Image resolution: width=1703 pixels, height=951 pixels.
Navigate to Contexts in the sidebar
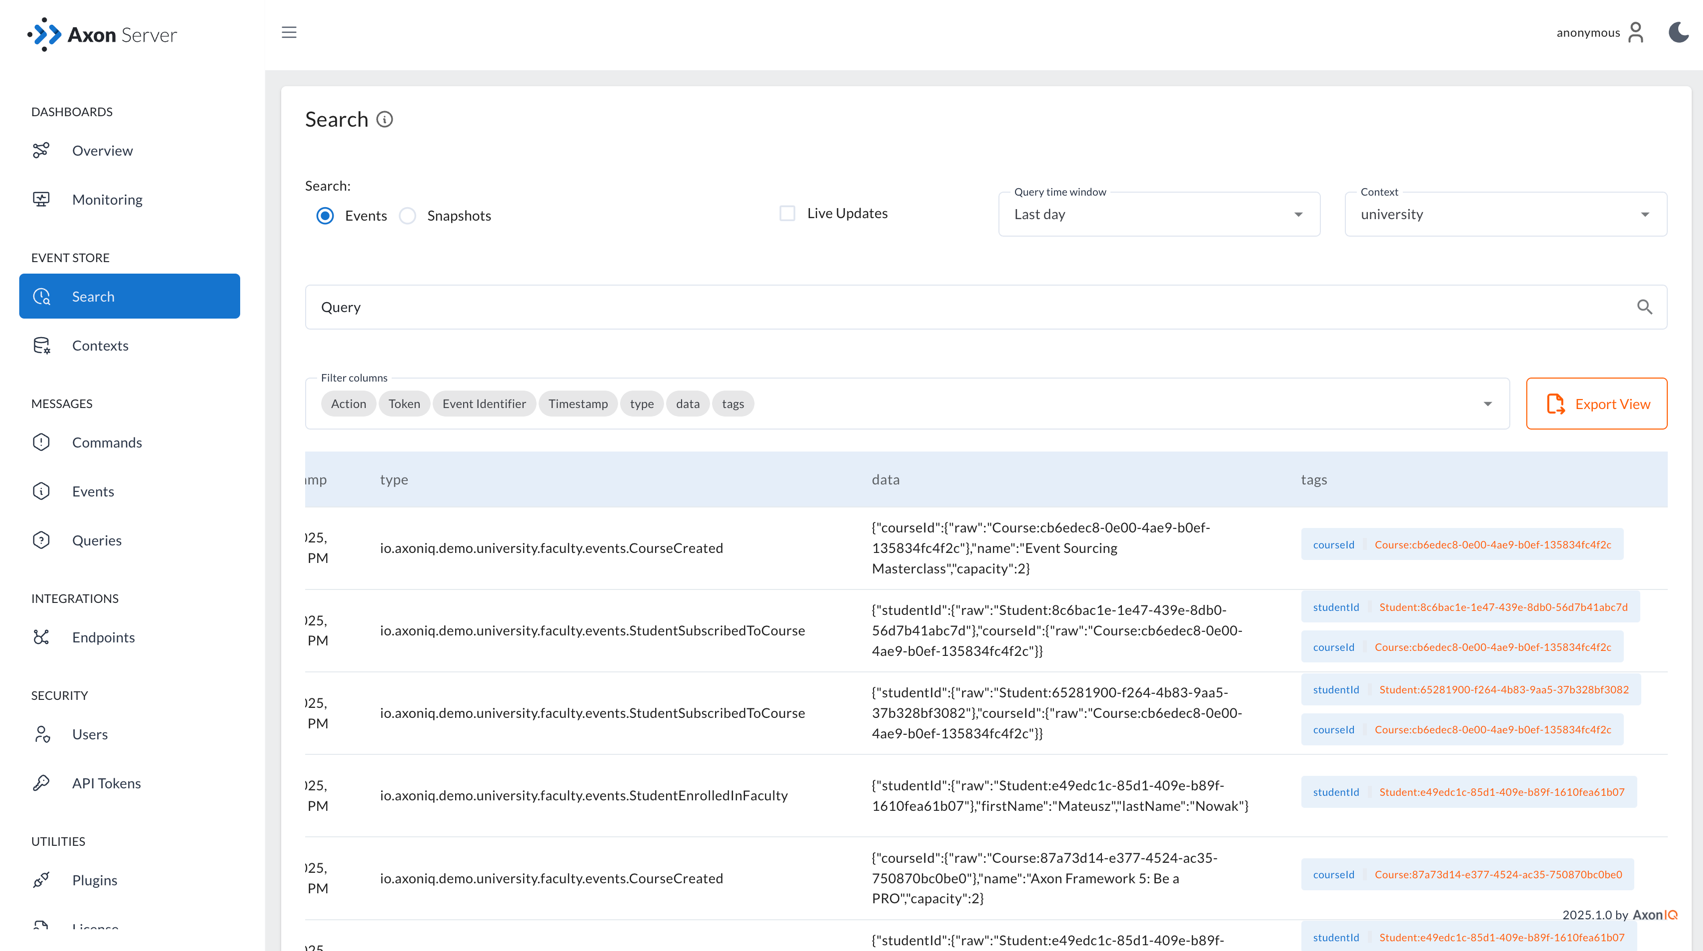[x=100, y=345]
